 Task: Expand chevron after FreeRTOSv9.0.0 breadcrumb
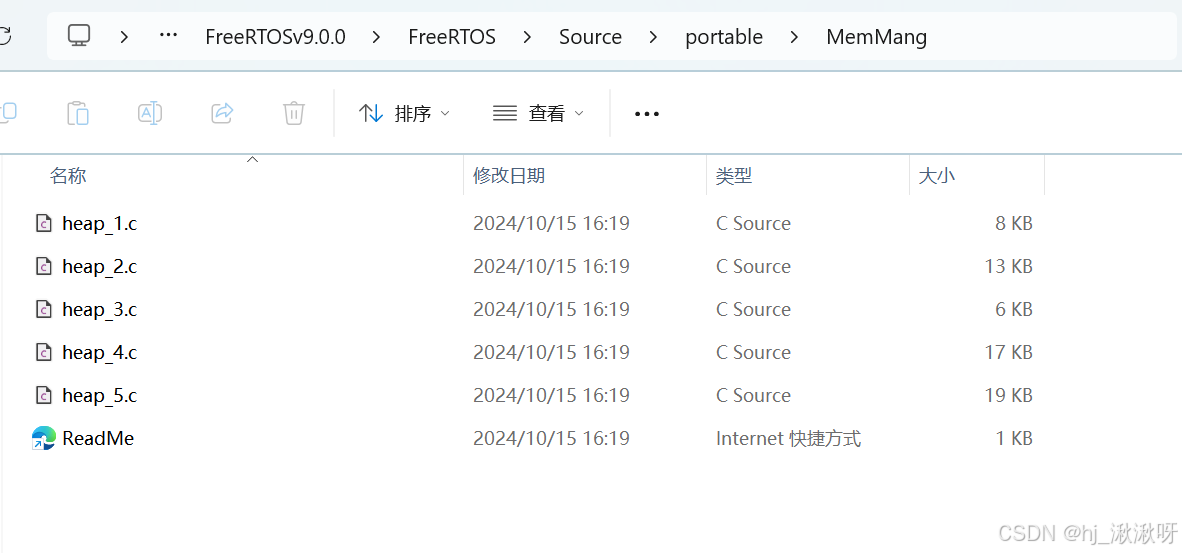(x=376, y=36)
